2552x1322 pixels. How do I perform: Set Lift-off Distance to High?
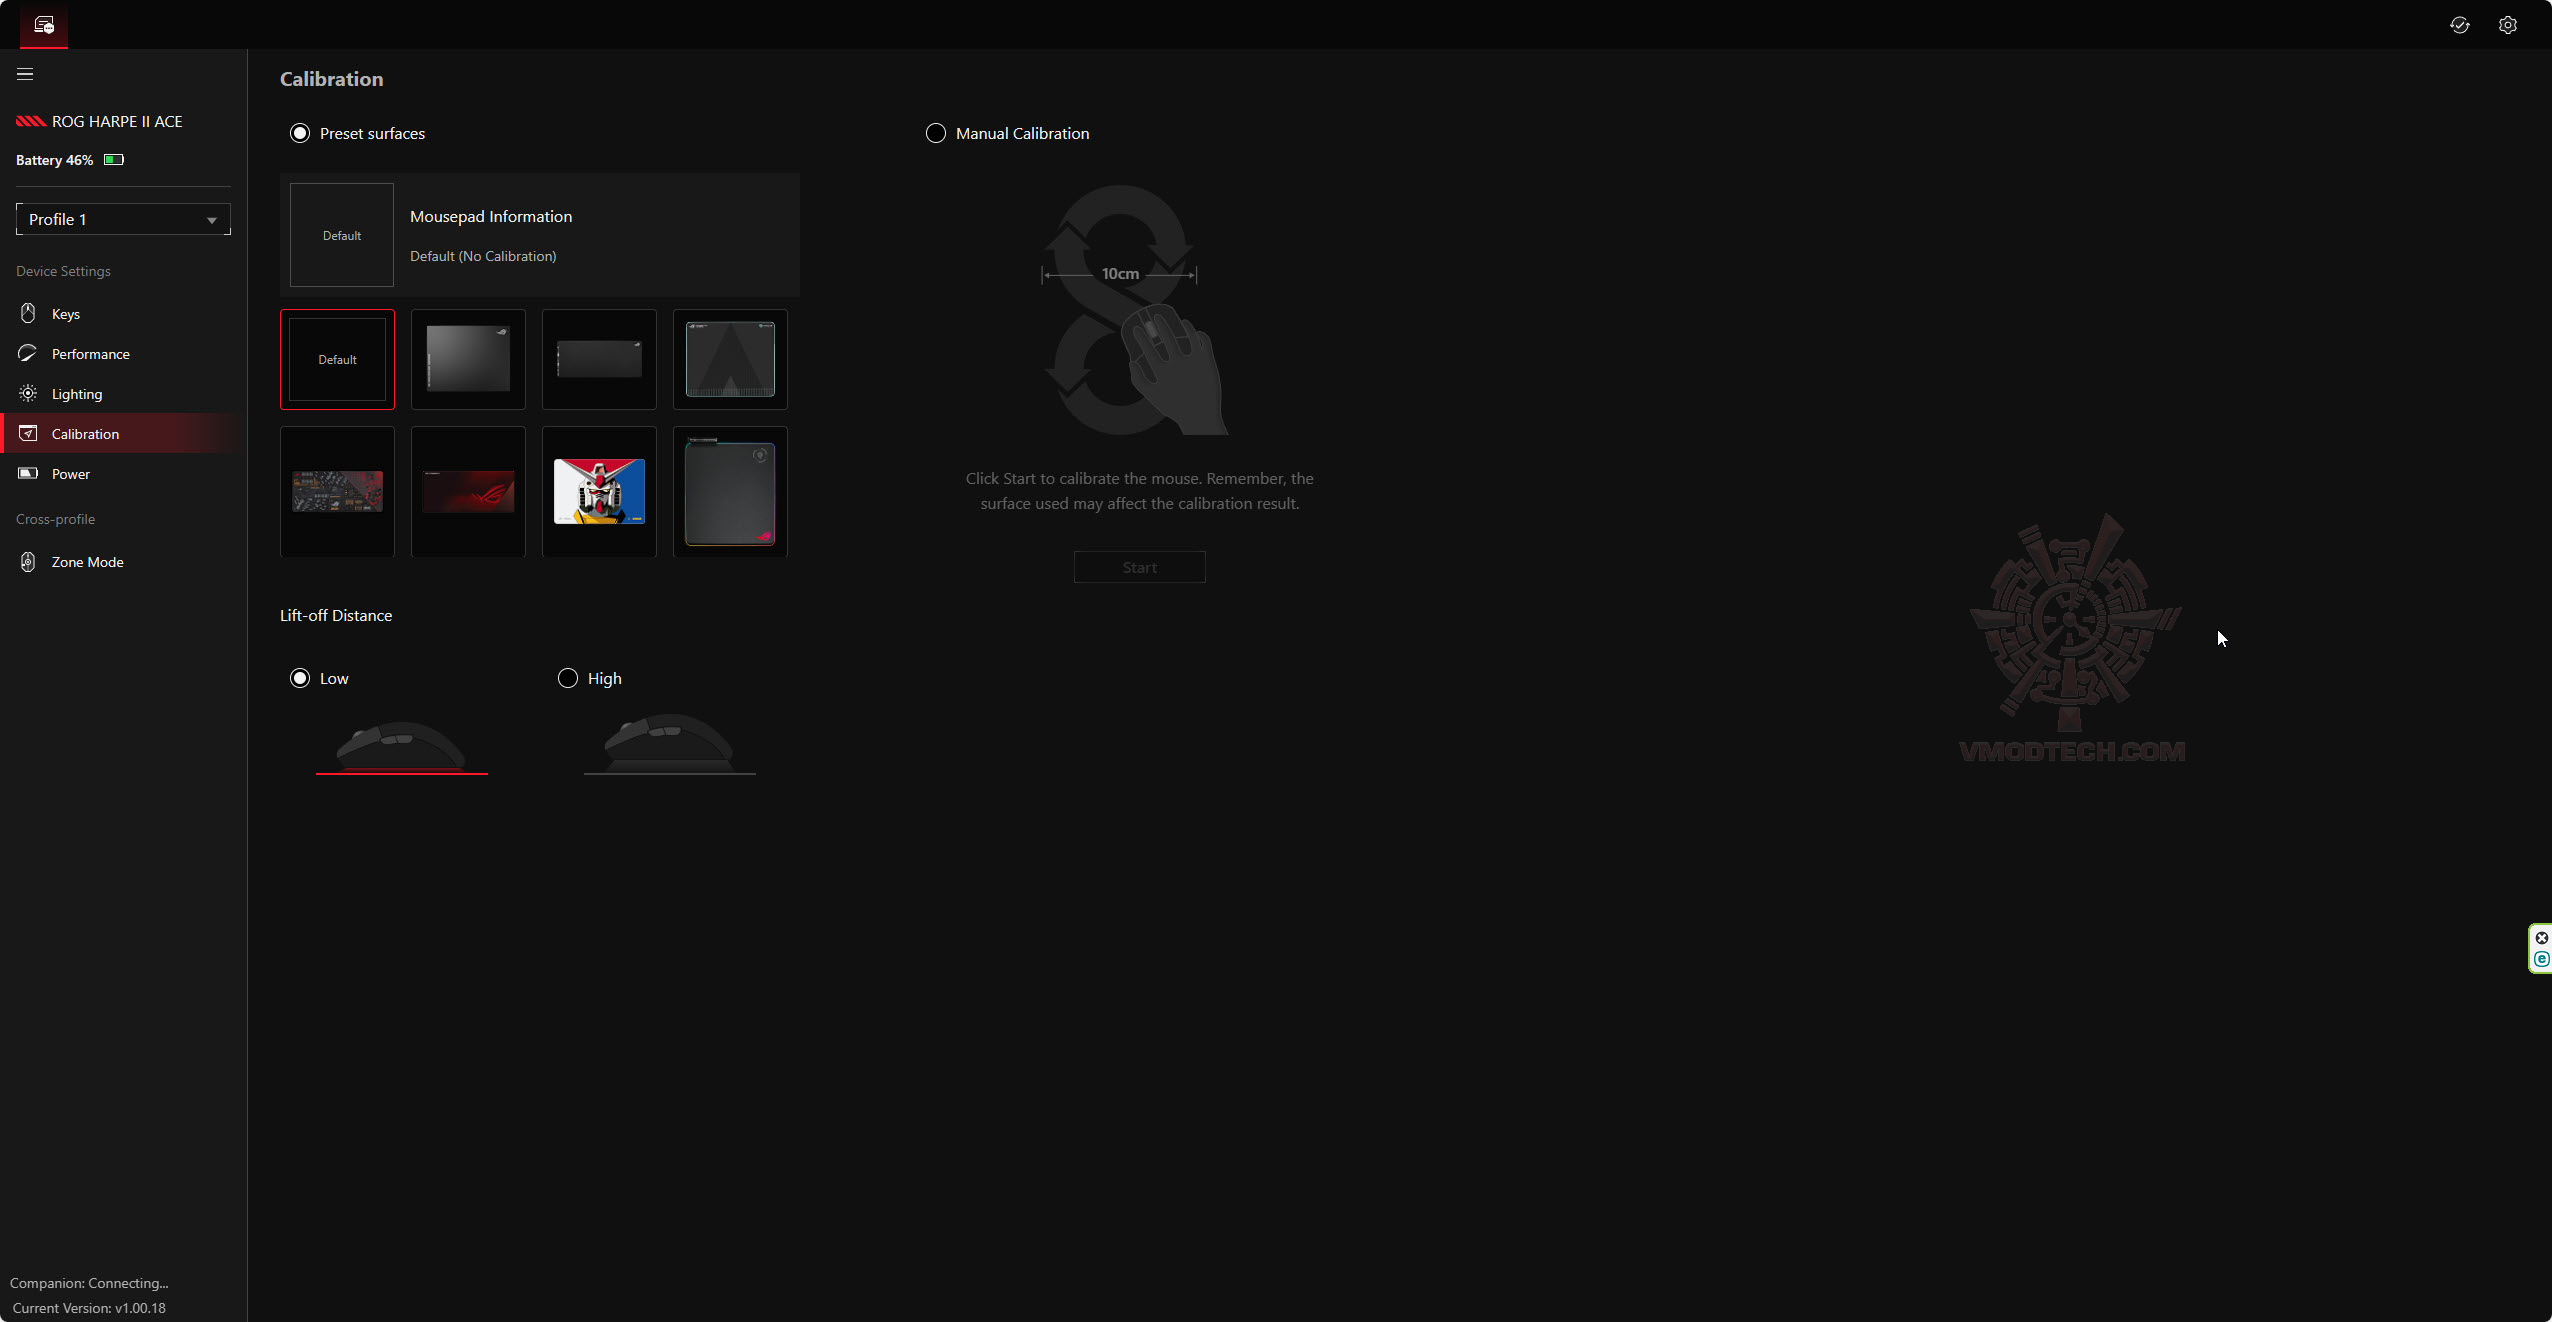(x=568, y=678)
